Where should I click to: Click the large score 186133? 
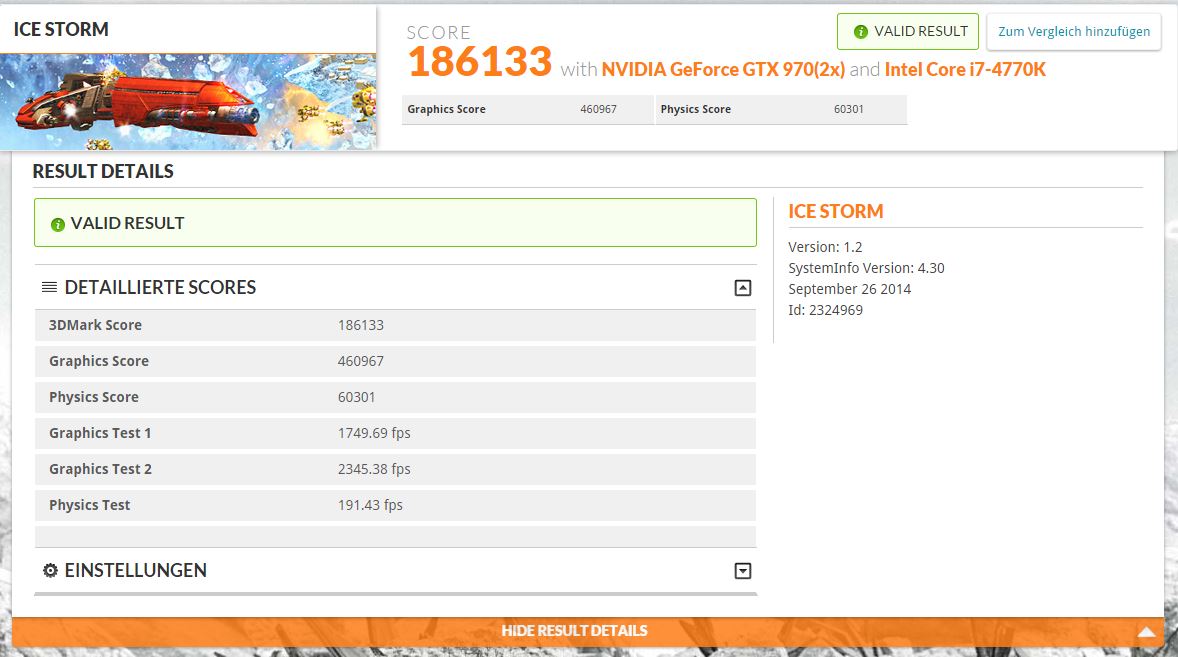(x=479, y=62)
